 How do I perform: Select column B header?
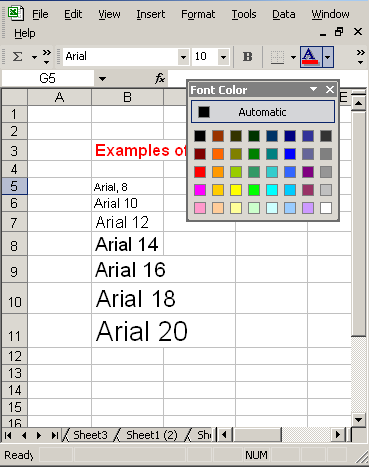point(127,97)
